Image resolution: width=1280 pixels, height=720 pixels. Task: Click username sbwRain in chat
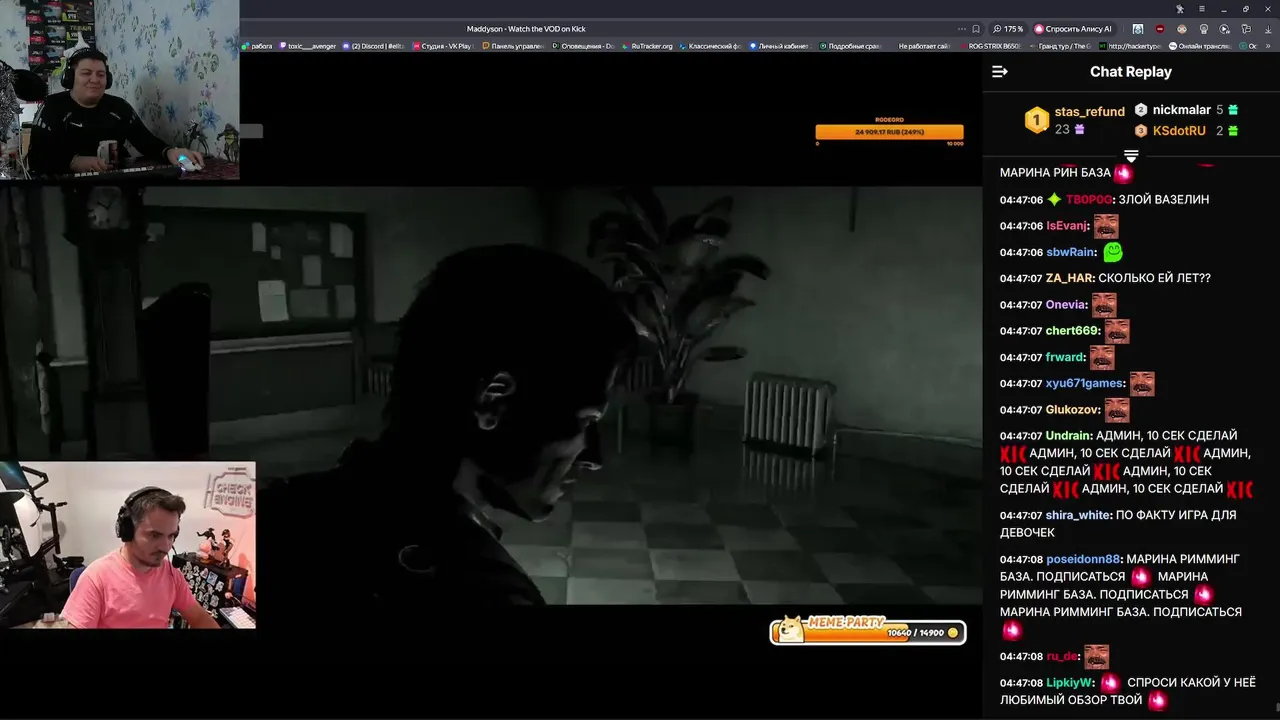tap(1070, 253)
